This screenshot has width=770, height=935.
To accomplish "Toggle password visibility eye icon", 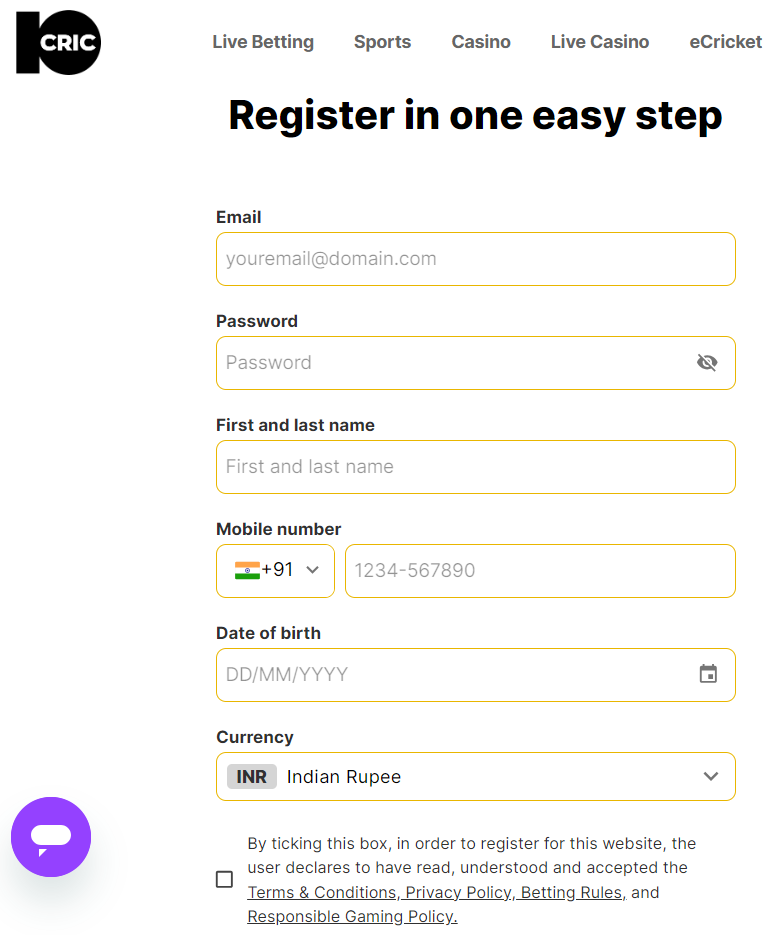I will click(707, 362).
